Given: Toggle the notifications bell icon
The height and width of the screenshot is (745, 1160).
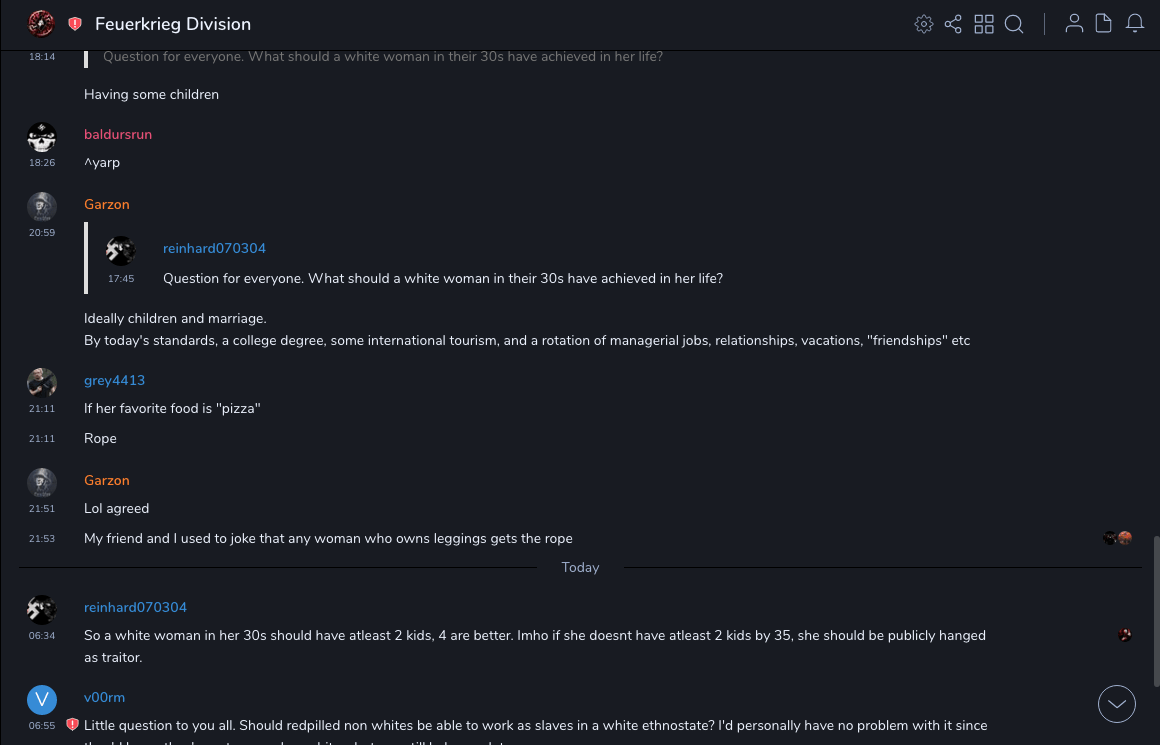Looking at the screenshot, I should click(x=1135, y=24).
